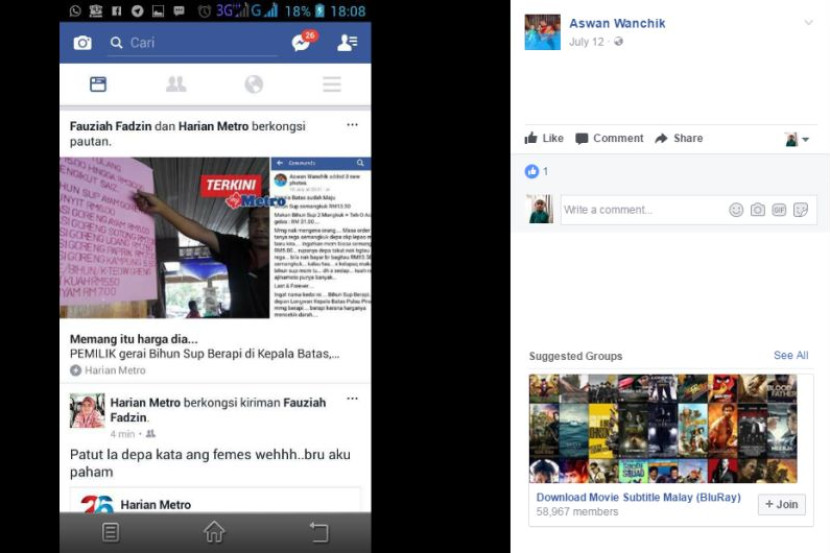Viewport: 830px width, 553px height.
Task: Click the Write a comment field
Action: click(x=640, y=210)
